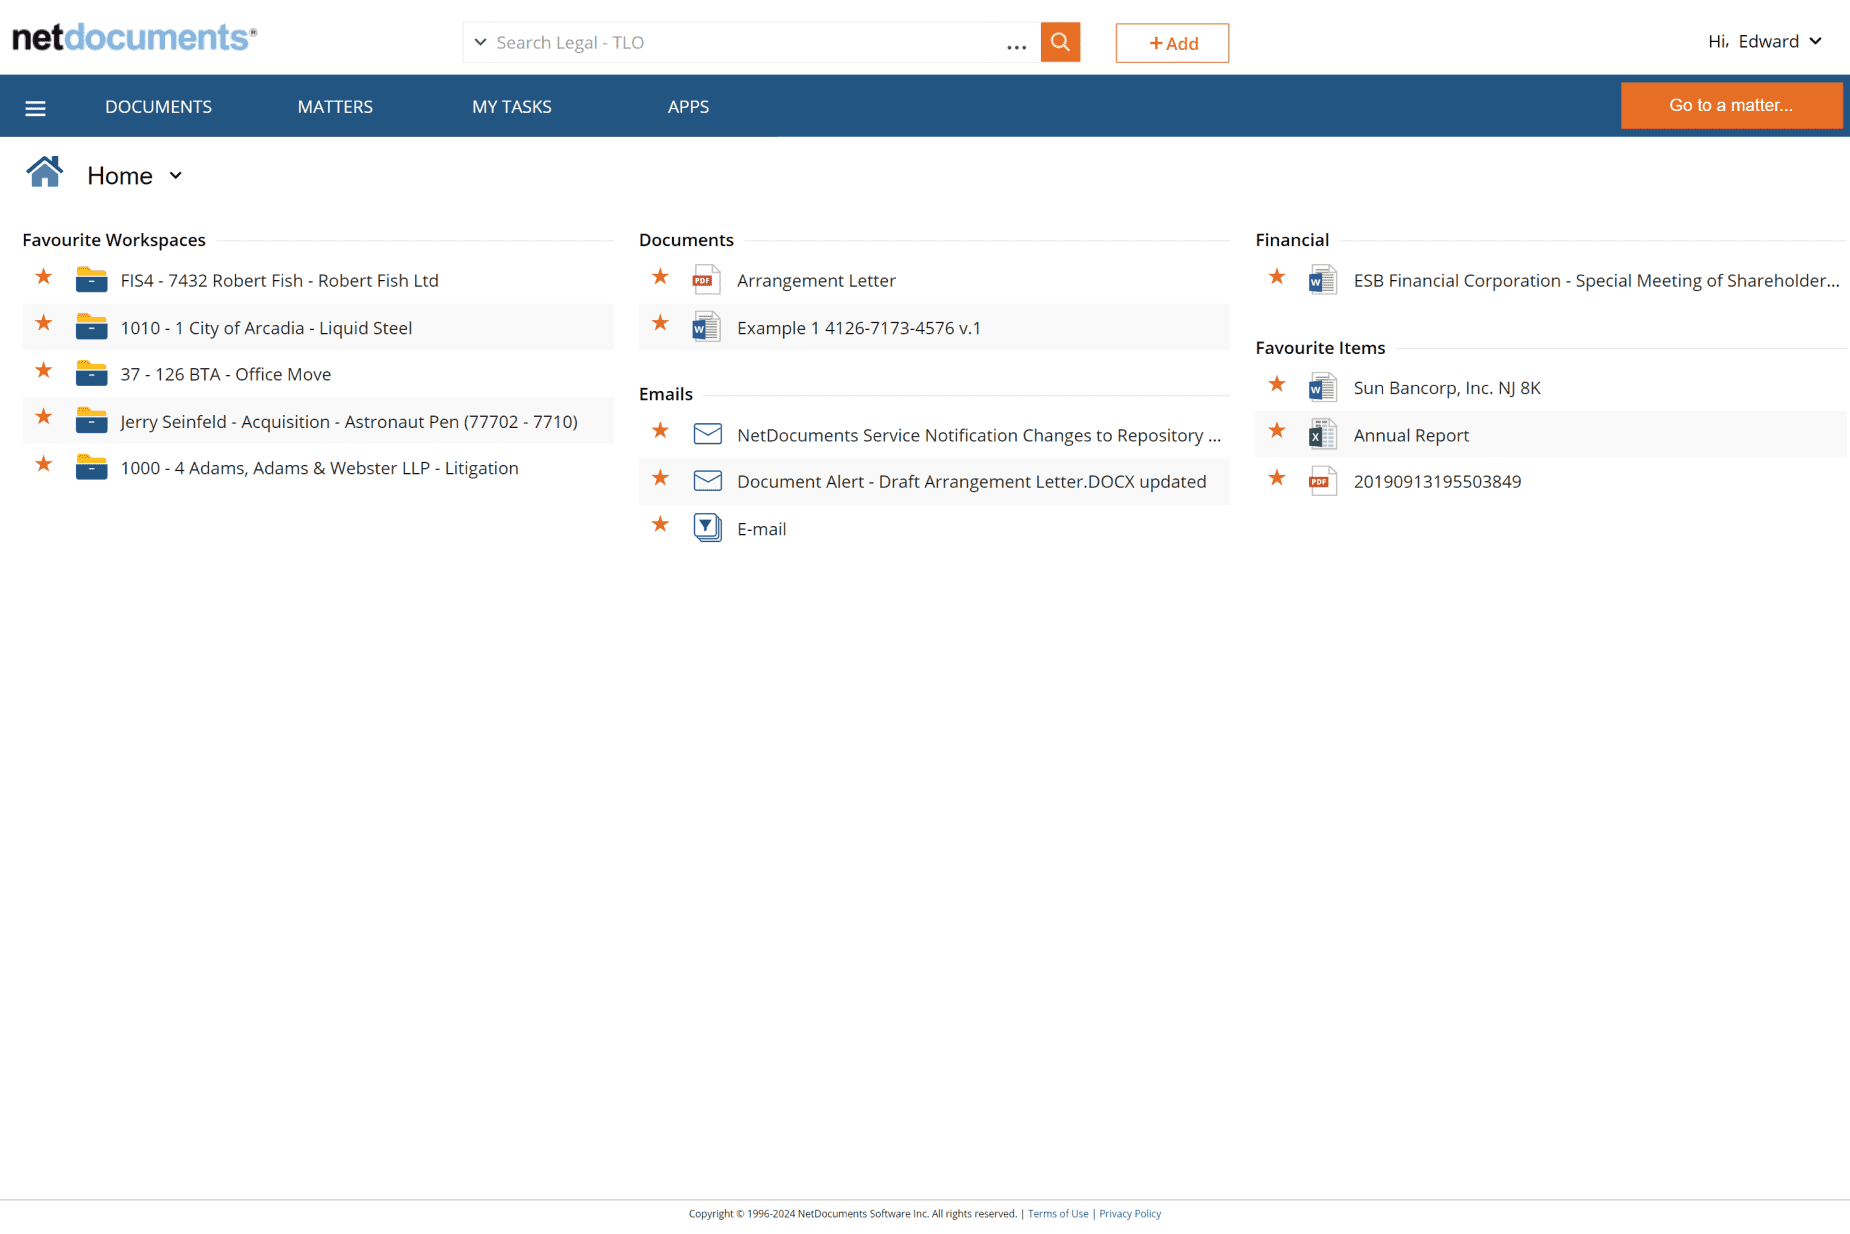Click the home icon in the breadcrumb

(x=44, y=172)
